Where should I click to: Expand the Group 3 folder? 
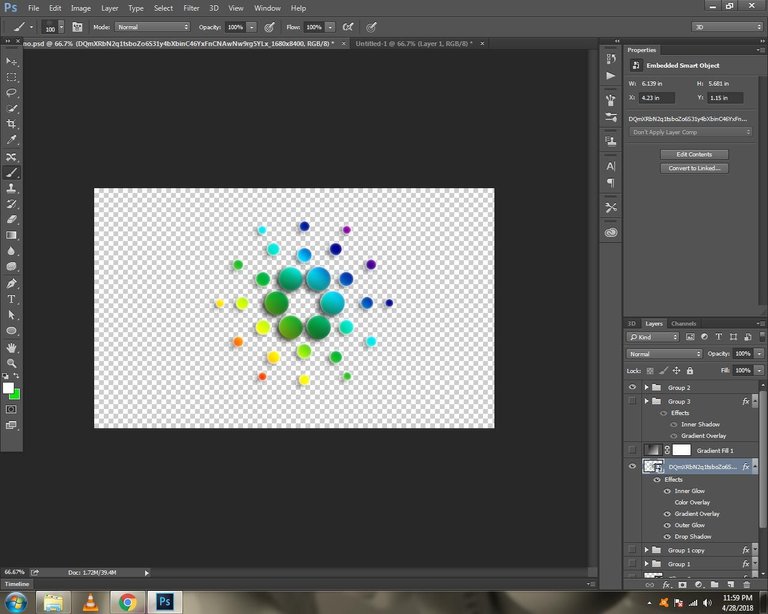(x=647, y=401)
